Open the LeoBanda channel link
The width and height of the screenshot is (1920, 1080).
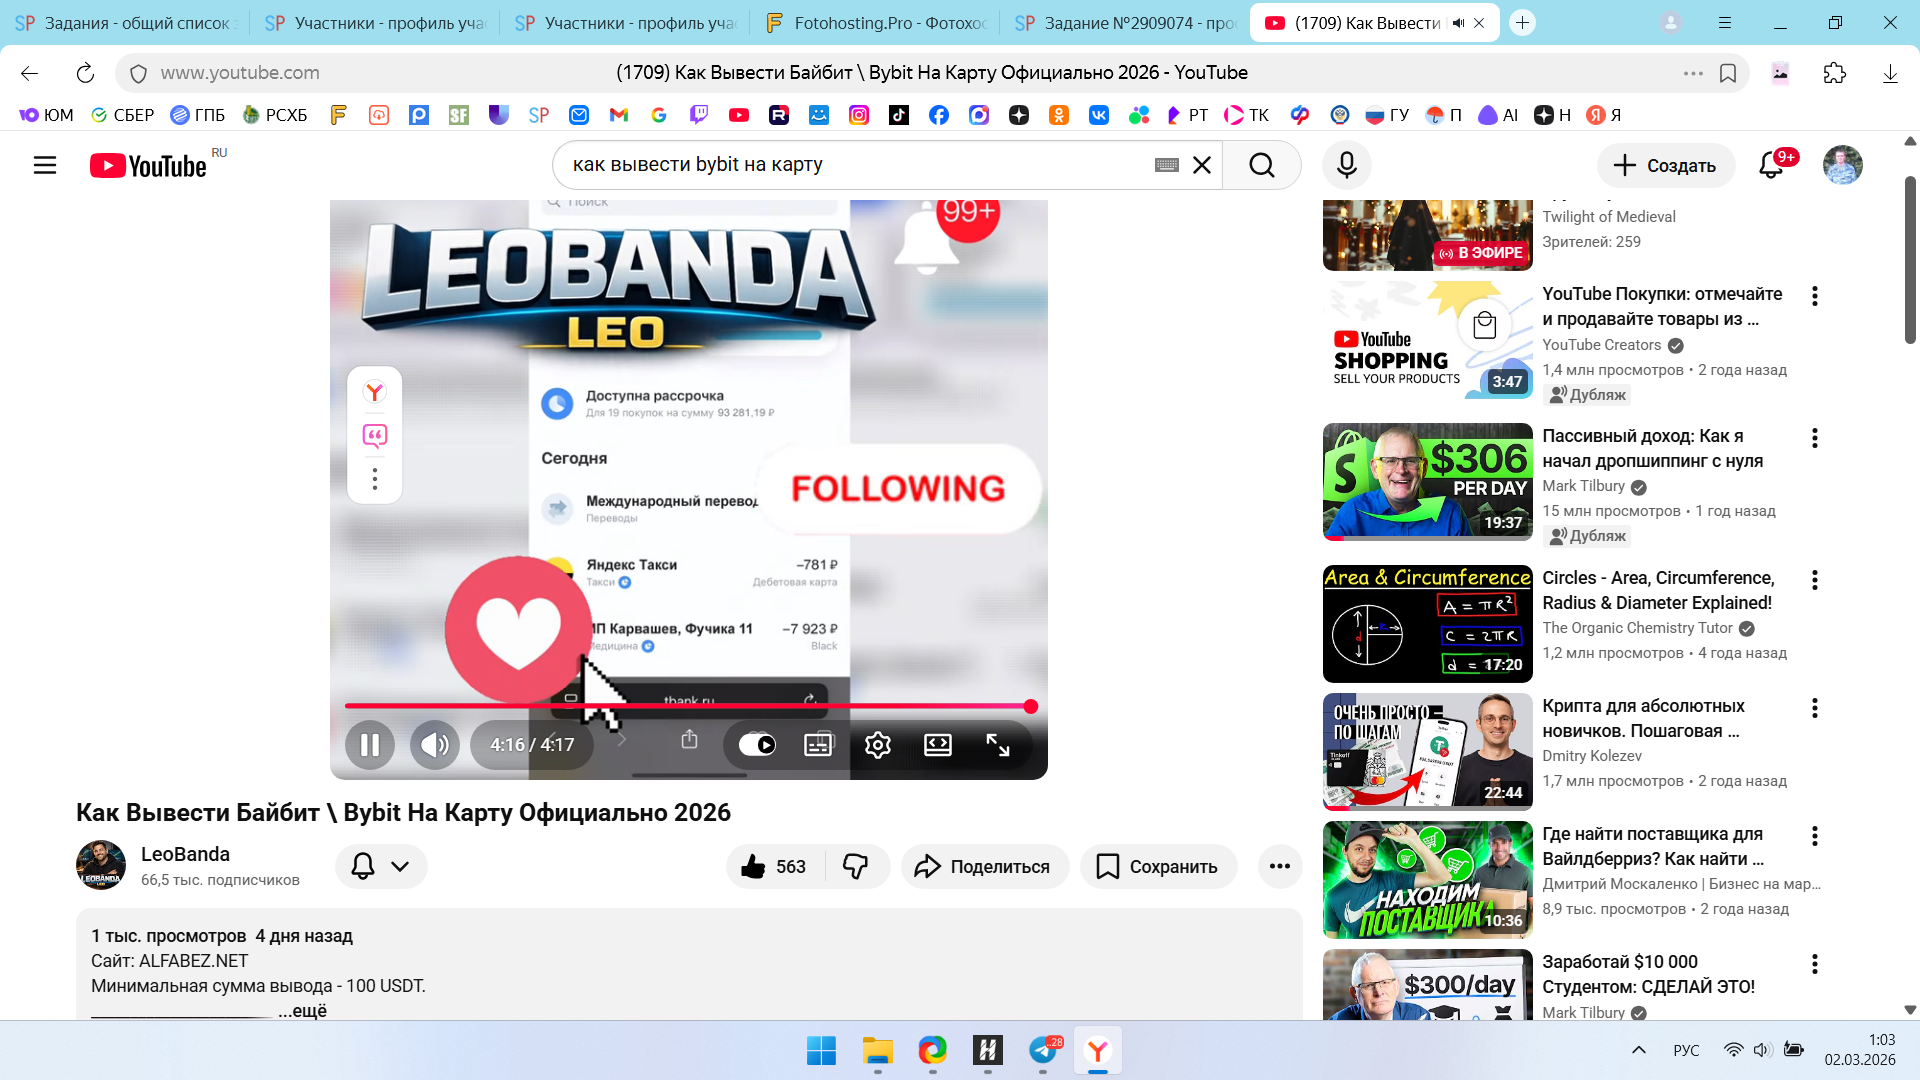pyautogui.click(x=185, y=854)
